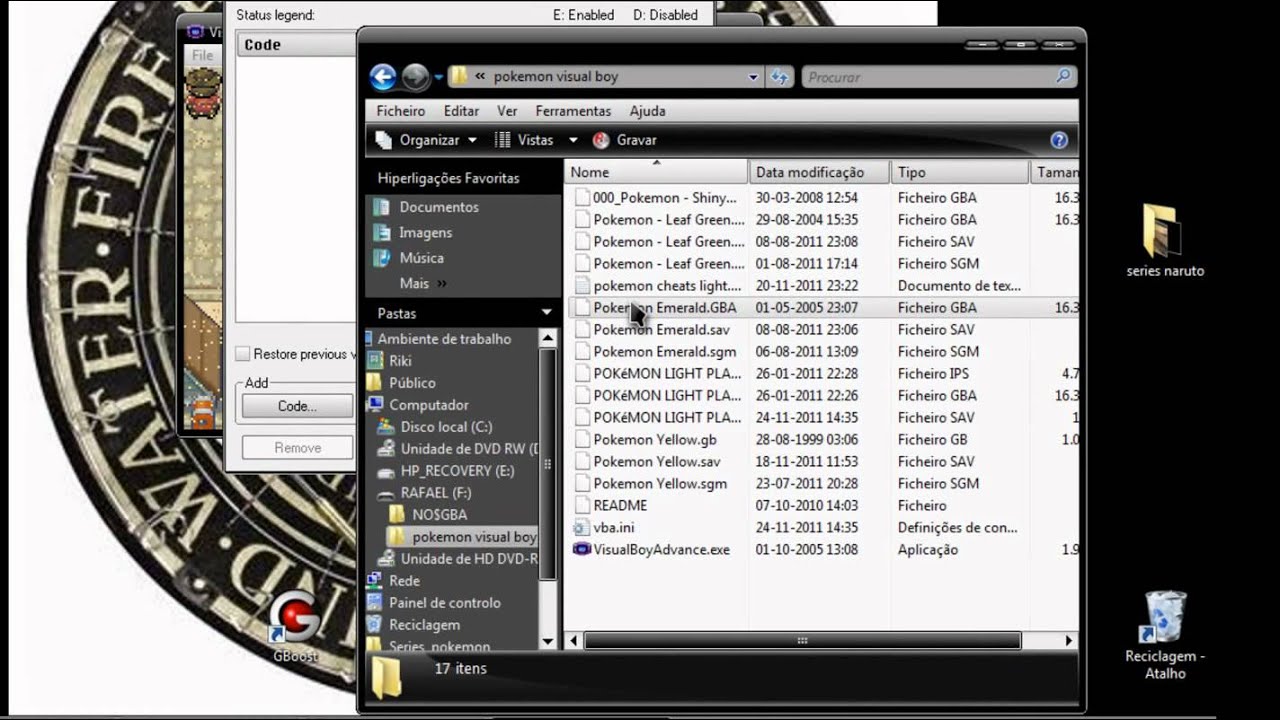Click the Pokemon Yellow.gb file icon
Screen dimensions: 1280x720
(x=582, y=439)
